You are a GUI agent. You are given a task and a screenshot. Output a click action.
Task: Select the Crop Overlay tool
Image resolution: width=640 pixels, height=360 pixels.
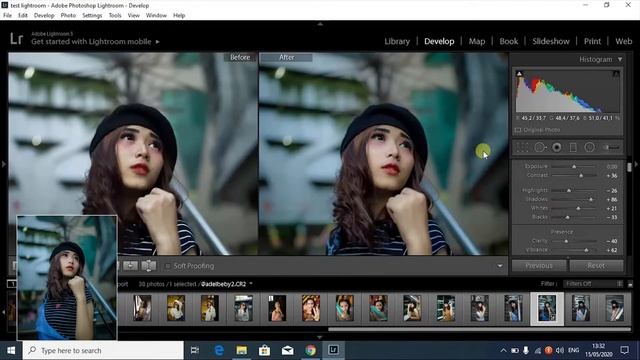[522, 147]
